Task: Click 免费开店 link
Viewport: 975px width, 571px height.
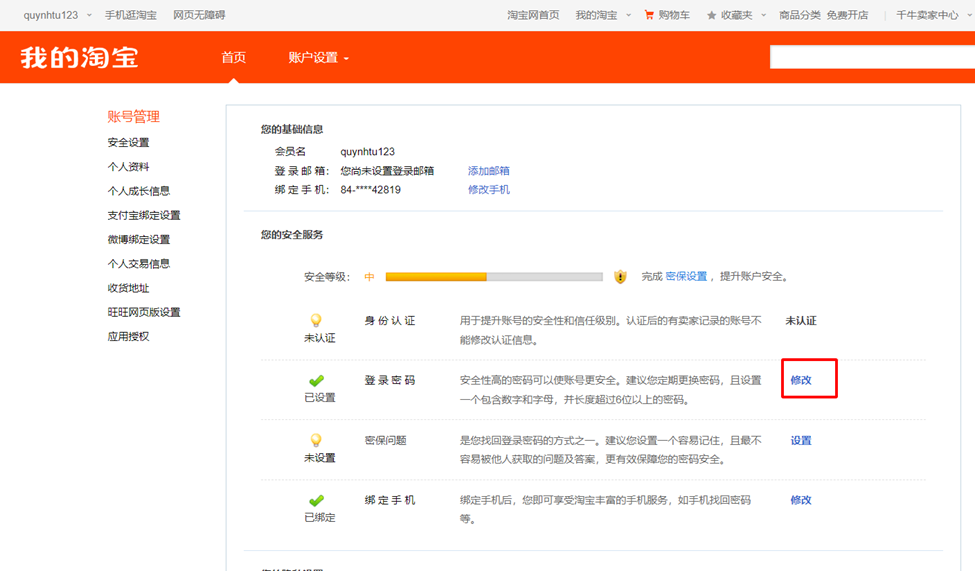Action: click(x=847, y=15)
